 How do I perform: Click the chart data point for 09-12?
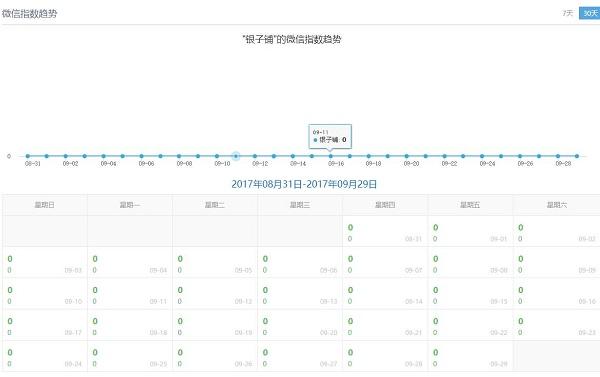(x=255, y=156)
